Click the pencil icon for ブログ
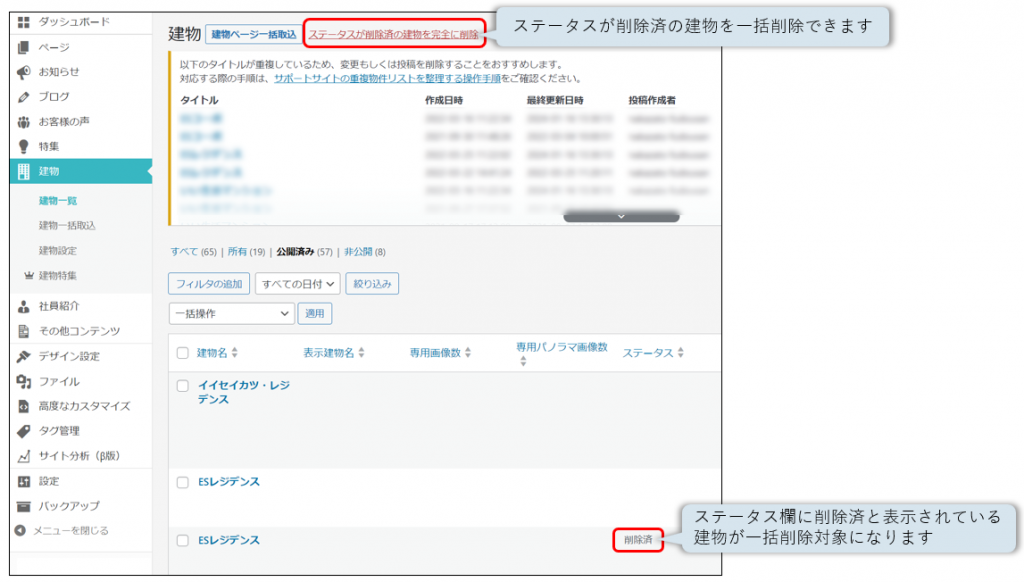1024x582 pixels. point(24,97)
